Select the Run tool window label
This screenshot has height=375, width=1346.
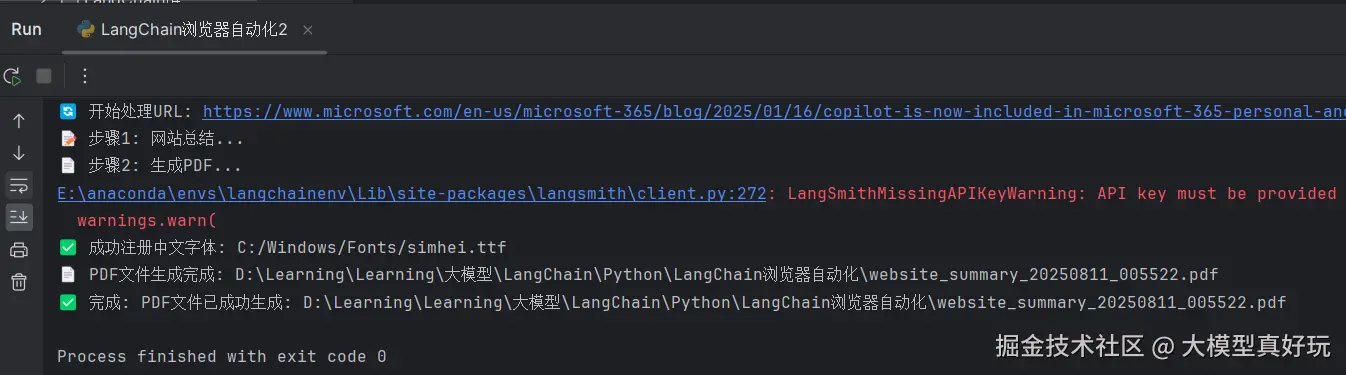[26, 29]
